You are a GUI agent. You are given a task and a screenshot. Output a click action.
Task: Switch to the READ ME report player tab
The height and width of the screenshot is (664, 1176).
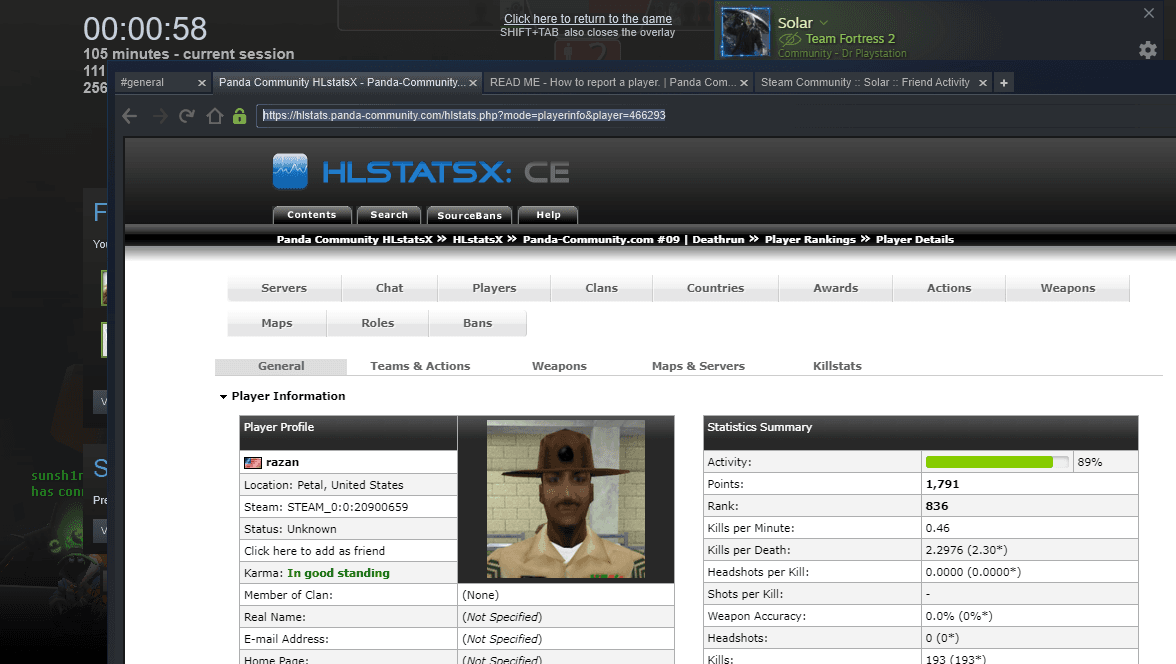pyautogui.click(x=614, y=82)
